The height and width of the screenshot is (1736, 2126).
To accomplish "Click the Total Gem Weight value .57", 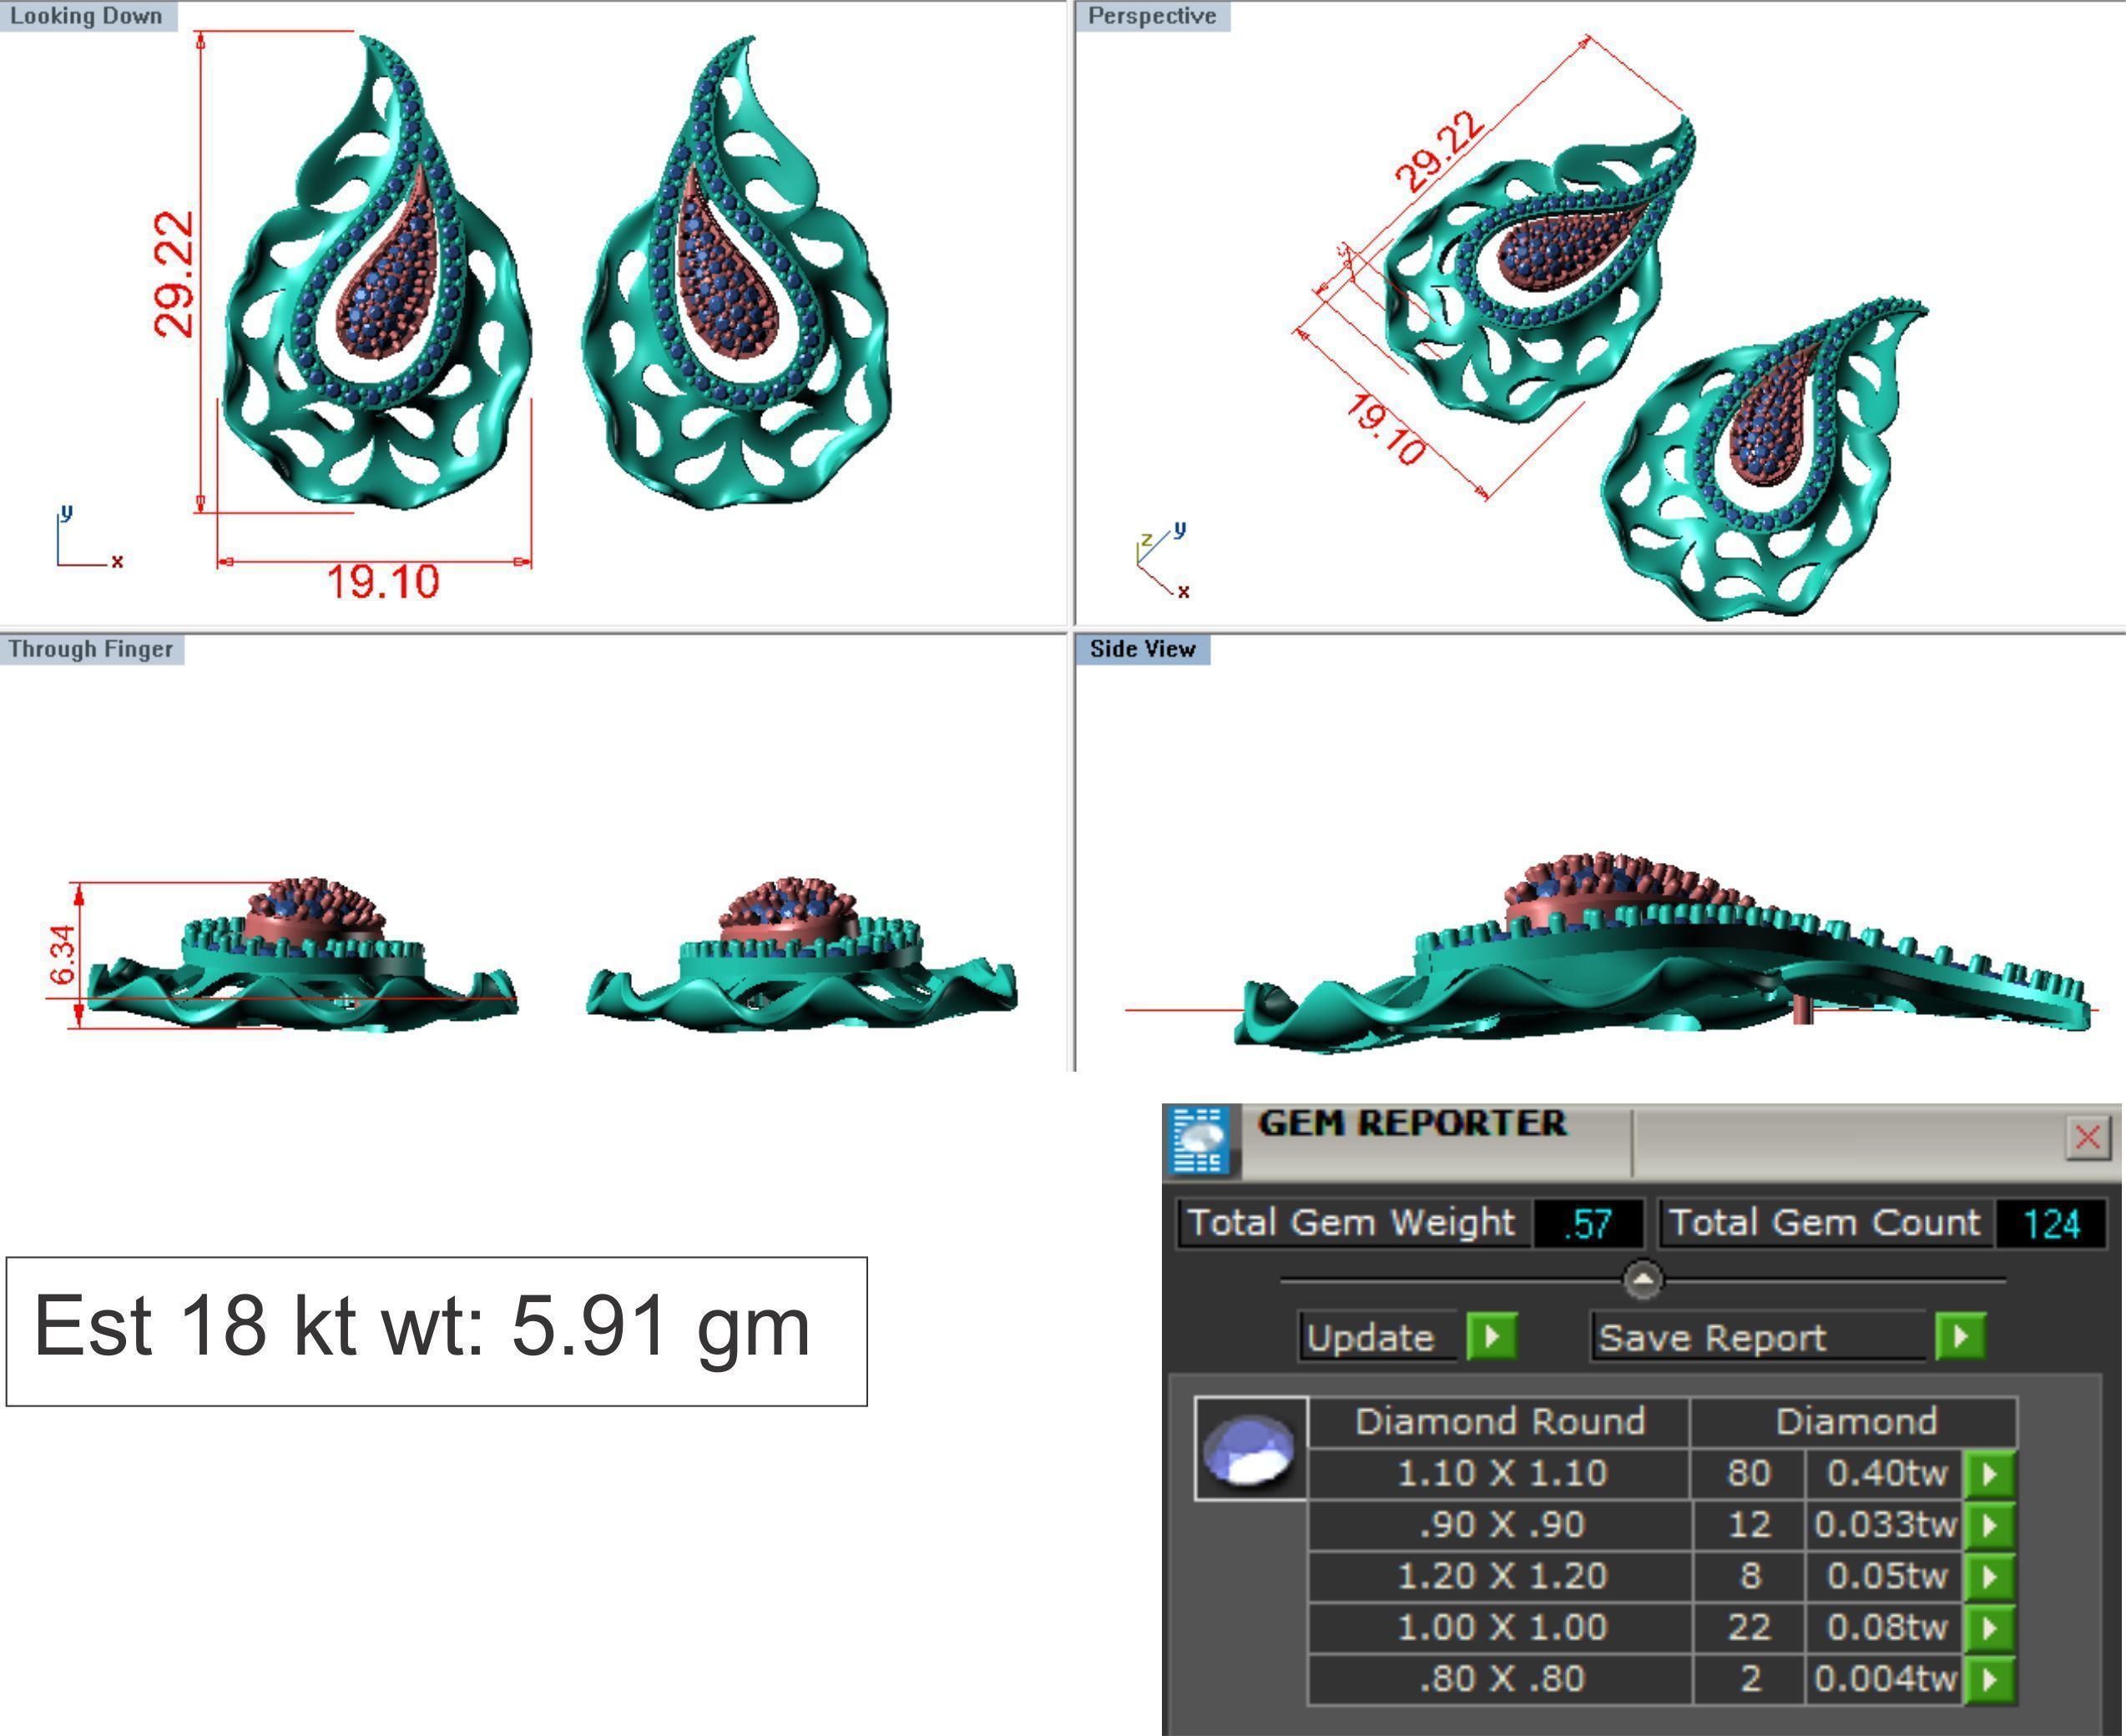I will coord(1588,1223).
